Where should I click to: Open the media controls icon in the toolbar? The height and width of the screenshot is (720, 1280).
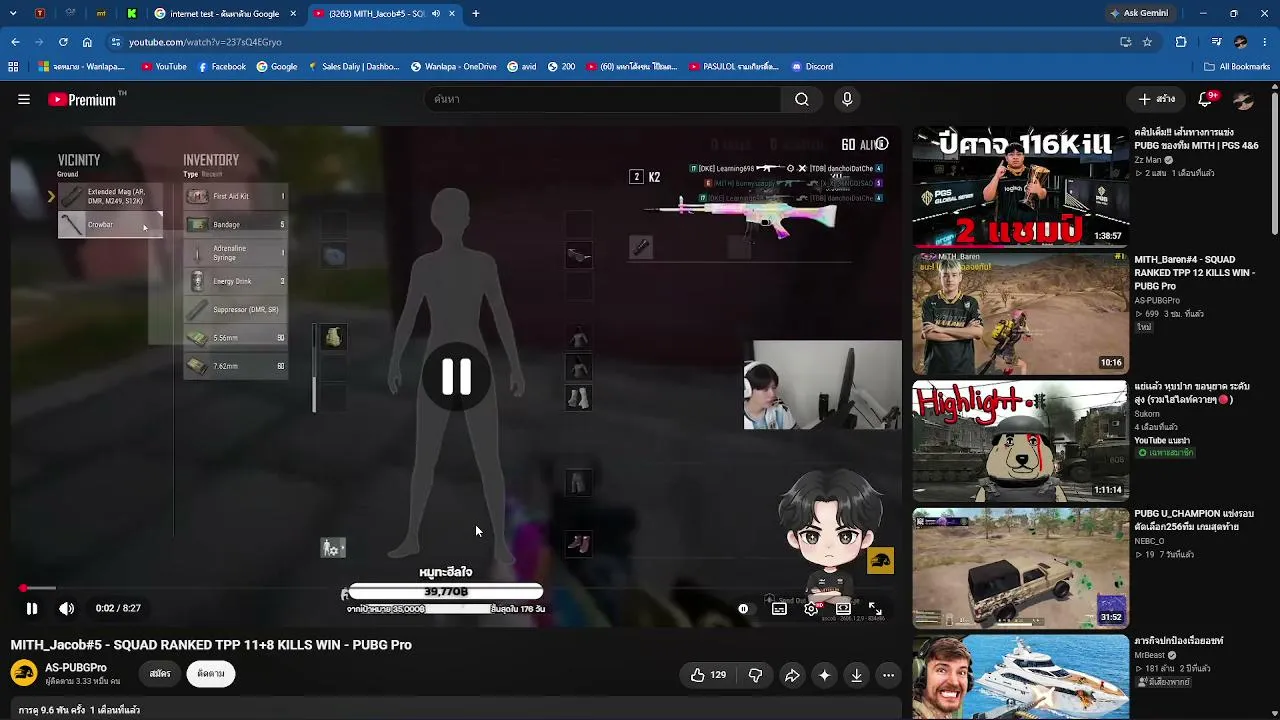click(1216, 42)
